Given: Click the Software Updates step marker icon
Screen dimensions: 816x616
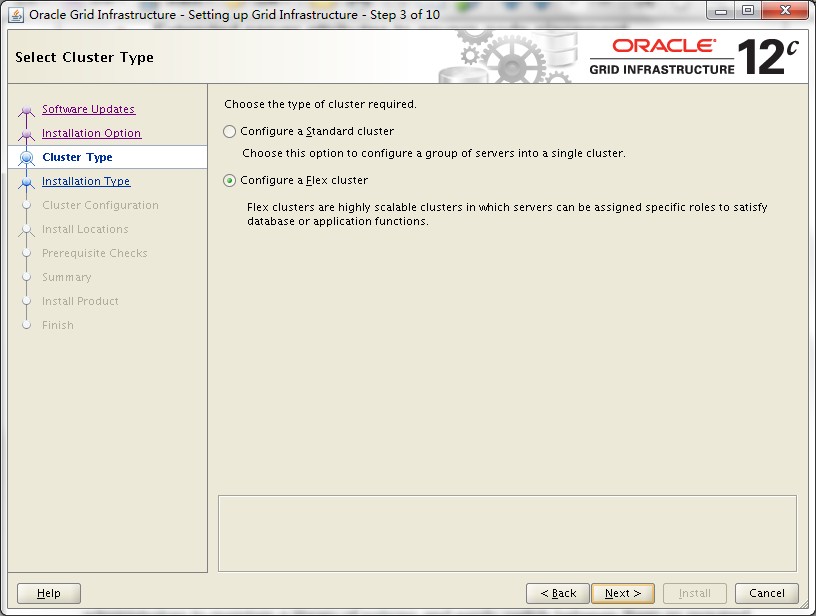Looking at the screenshot, I should 26,110.
